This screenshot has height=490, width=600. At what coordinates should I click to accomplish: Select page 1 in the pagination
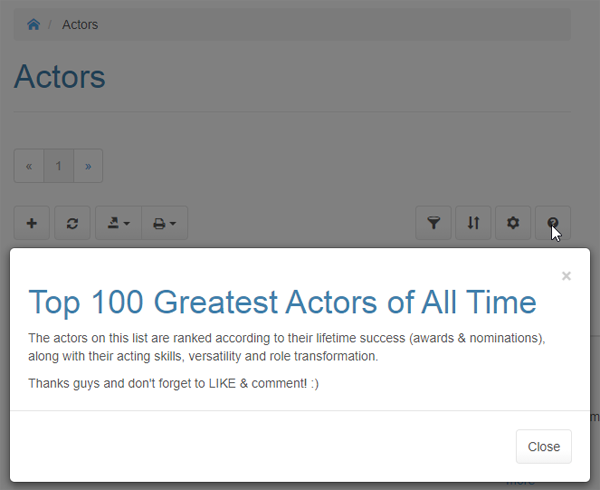coord(59,166)
